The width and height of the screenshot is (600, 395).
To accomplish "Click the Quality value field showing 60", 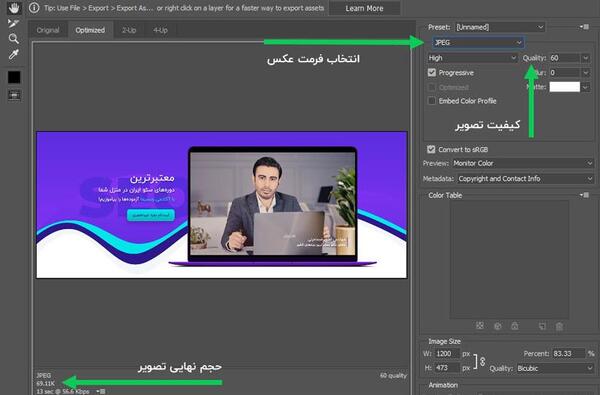I will tap(564, 58).
